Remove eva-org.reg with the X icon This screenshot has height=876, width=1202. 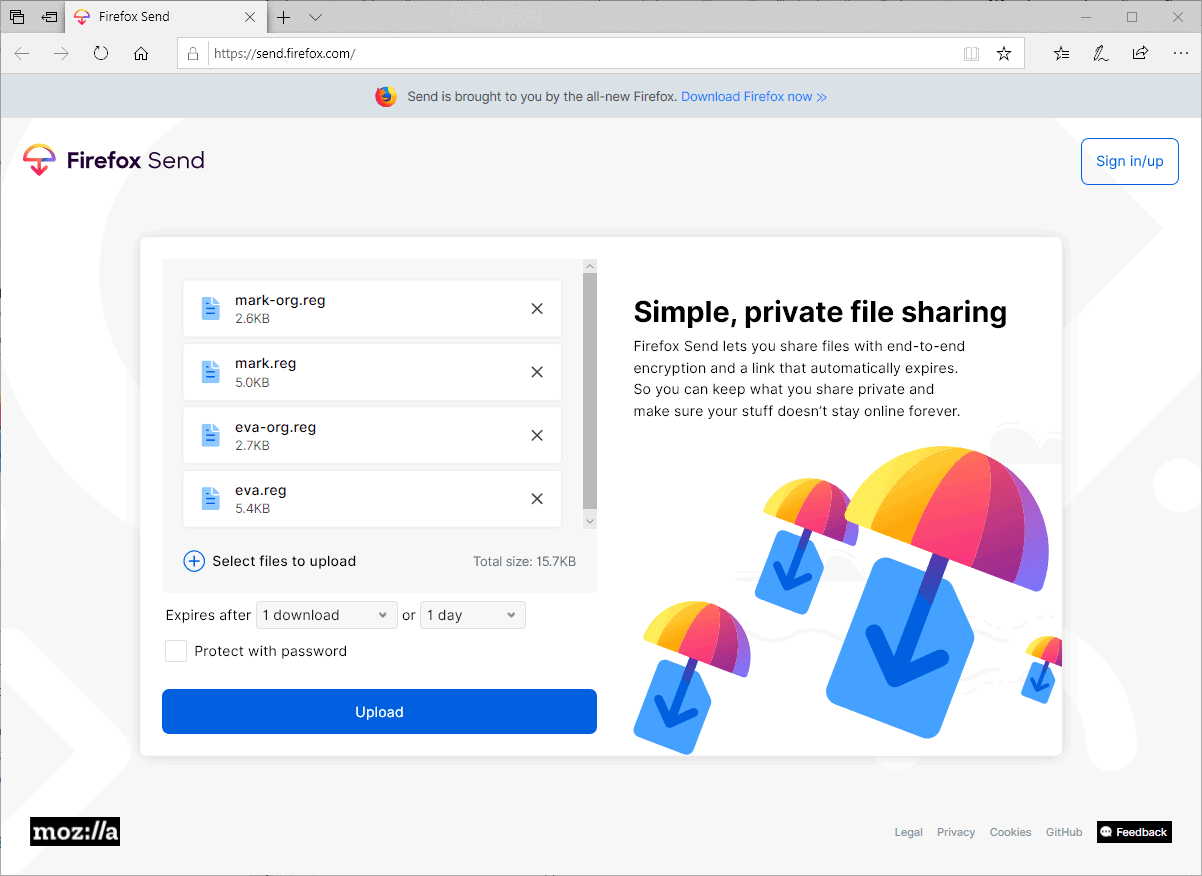pyautogui.click(x=537, y=435)
